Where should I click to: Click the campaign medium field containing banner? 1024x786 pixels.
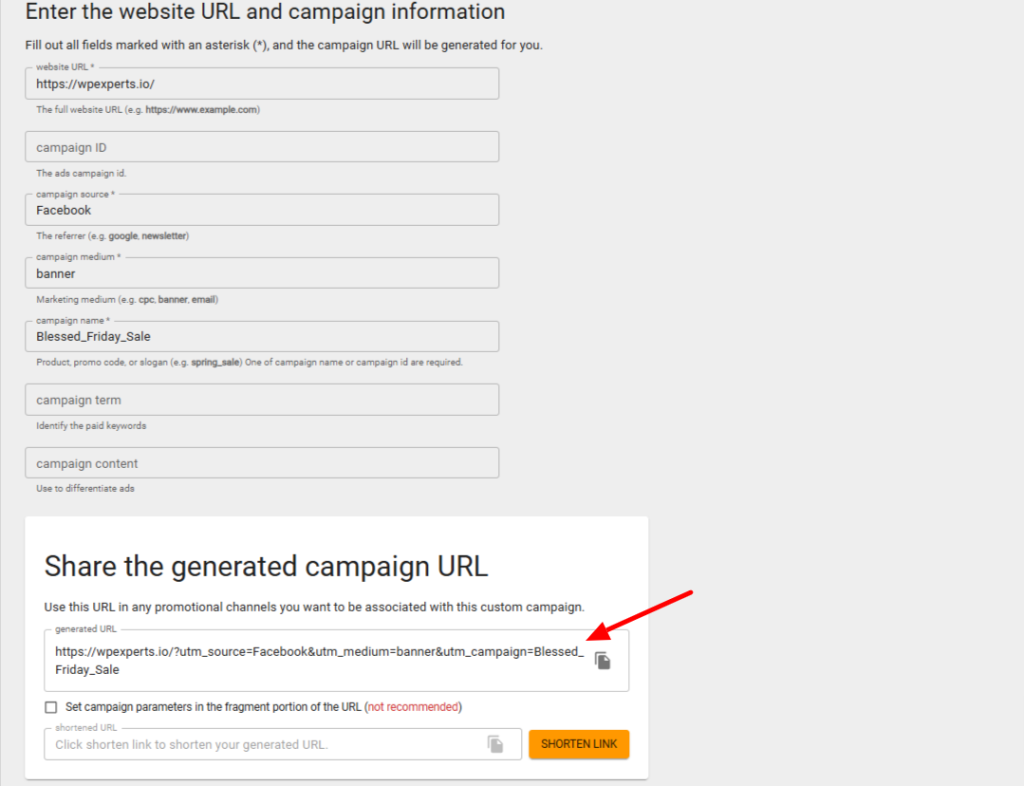click(260, 273)
